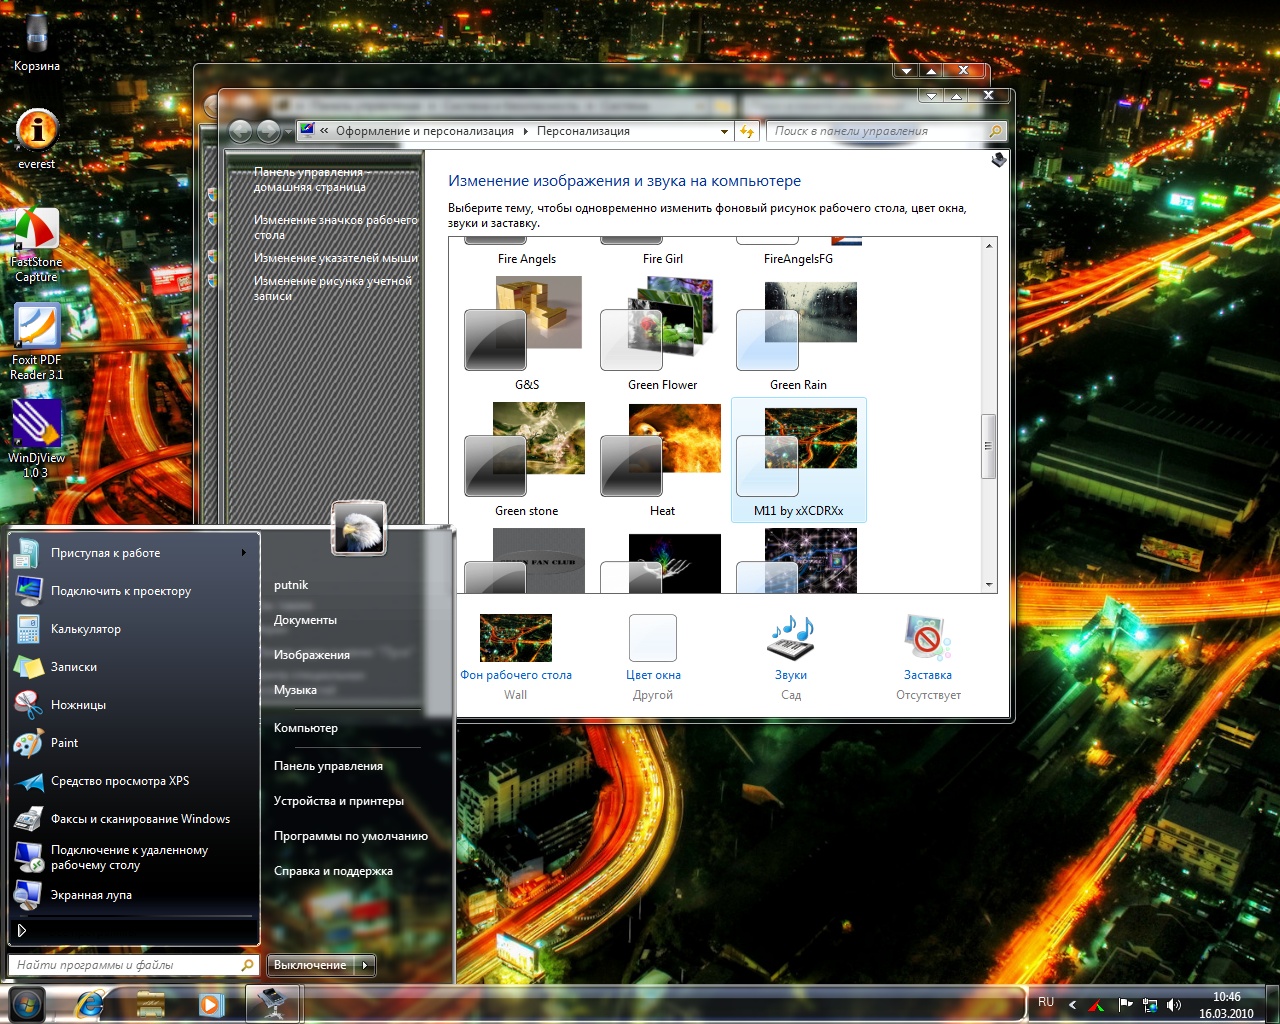Open Панель управления from Start menu

[328, 766]
